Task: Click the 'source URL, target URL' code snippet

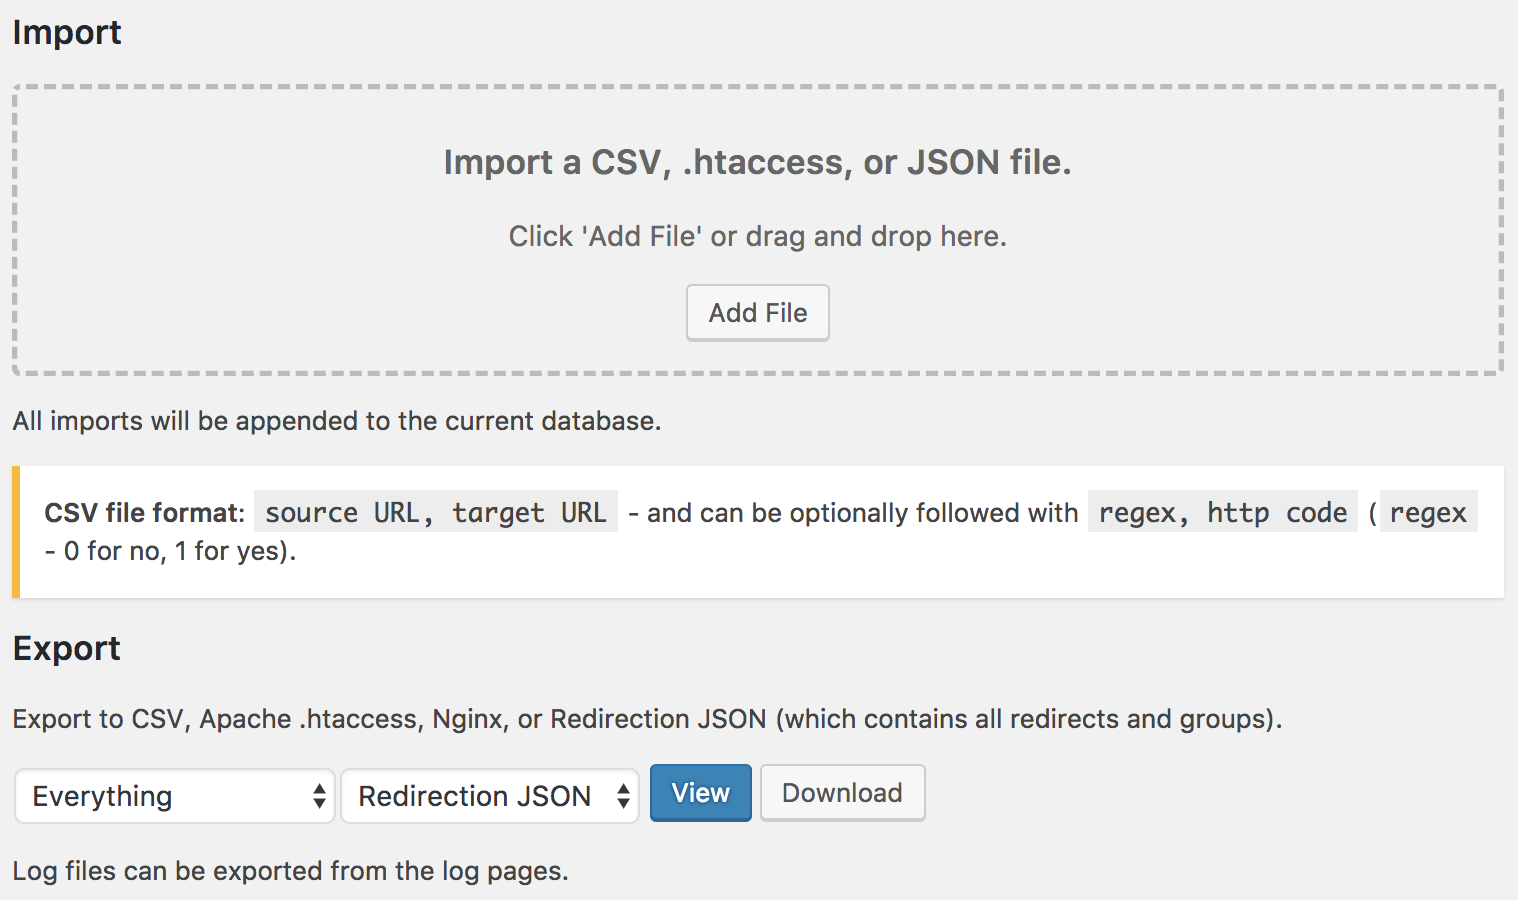Action: point(435,513)
